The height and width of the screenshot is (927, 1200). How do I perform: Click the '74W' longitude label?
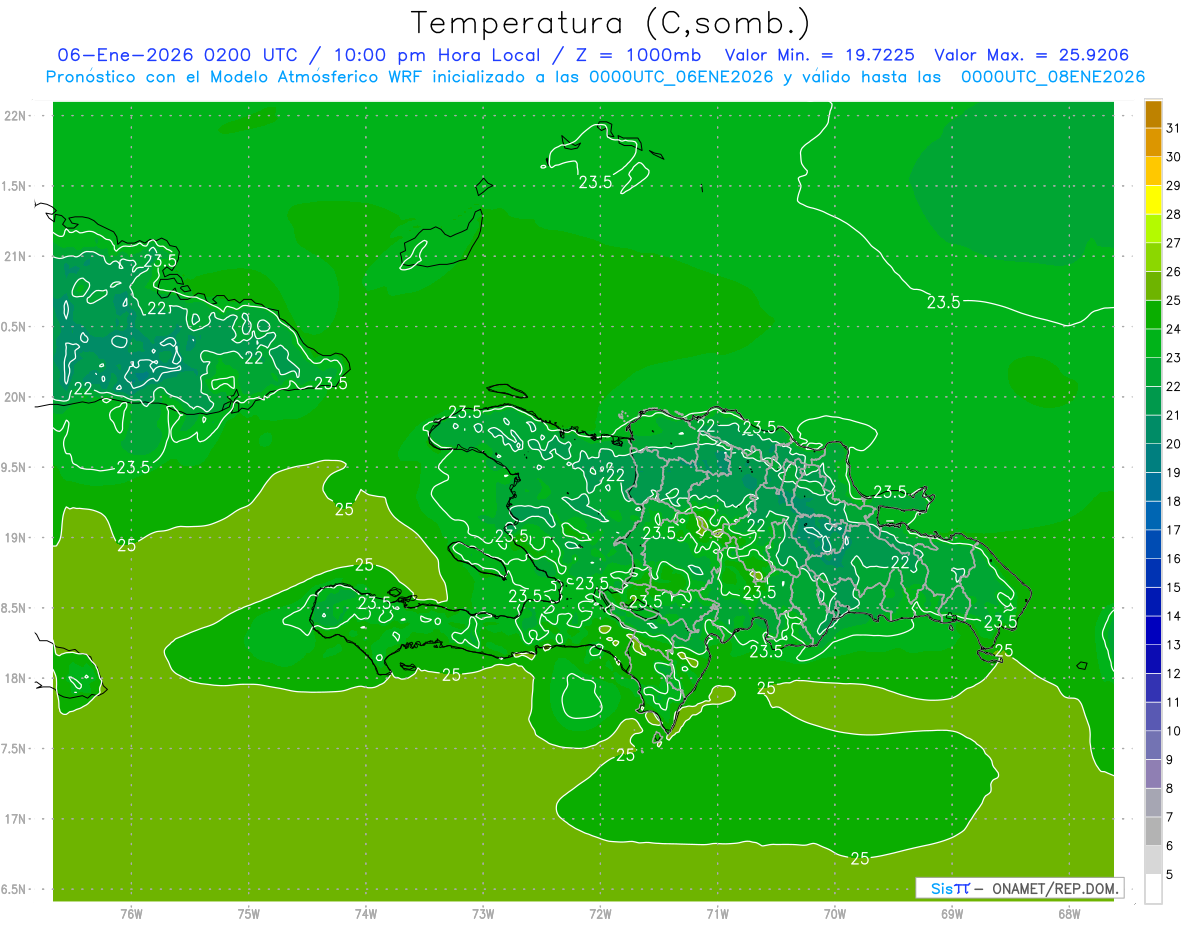point(366,914)
